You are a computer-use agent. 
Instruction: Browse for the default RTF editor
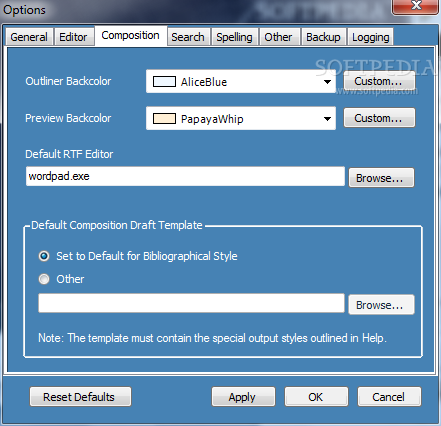click(x=381, y=178)
